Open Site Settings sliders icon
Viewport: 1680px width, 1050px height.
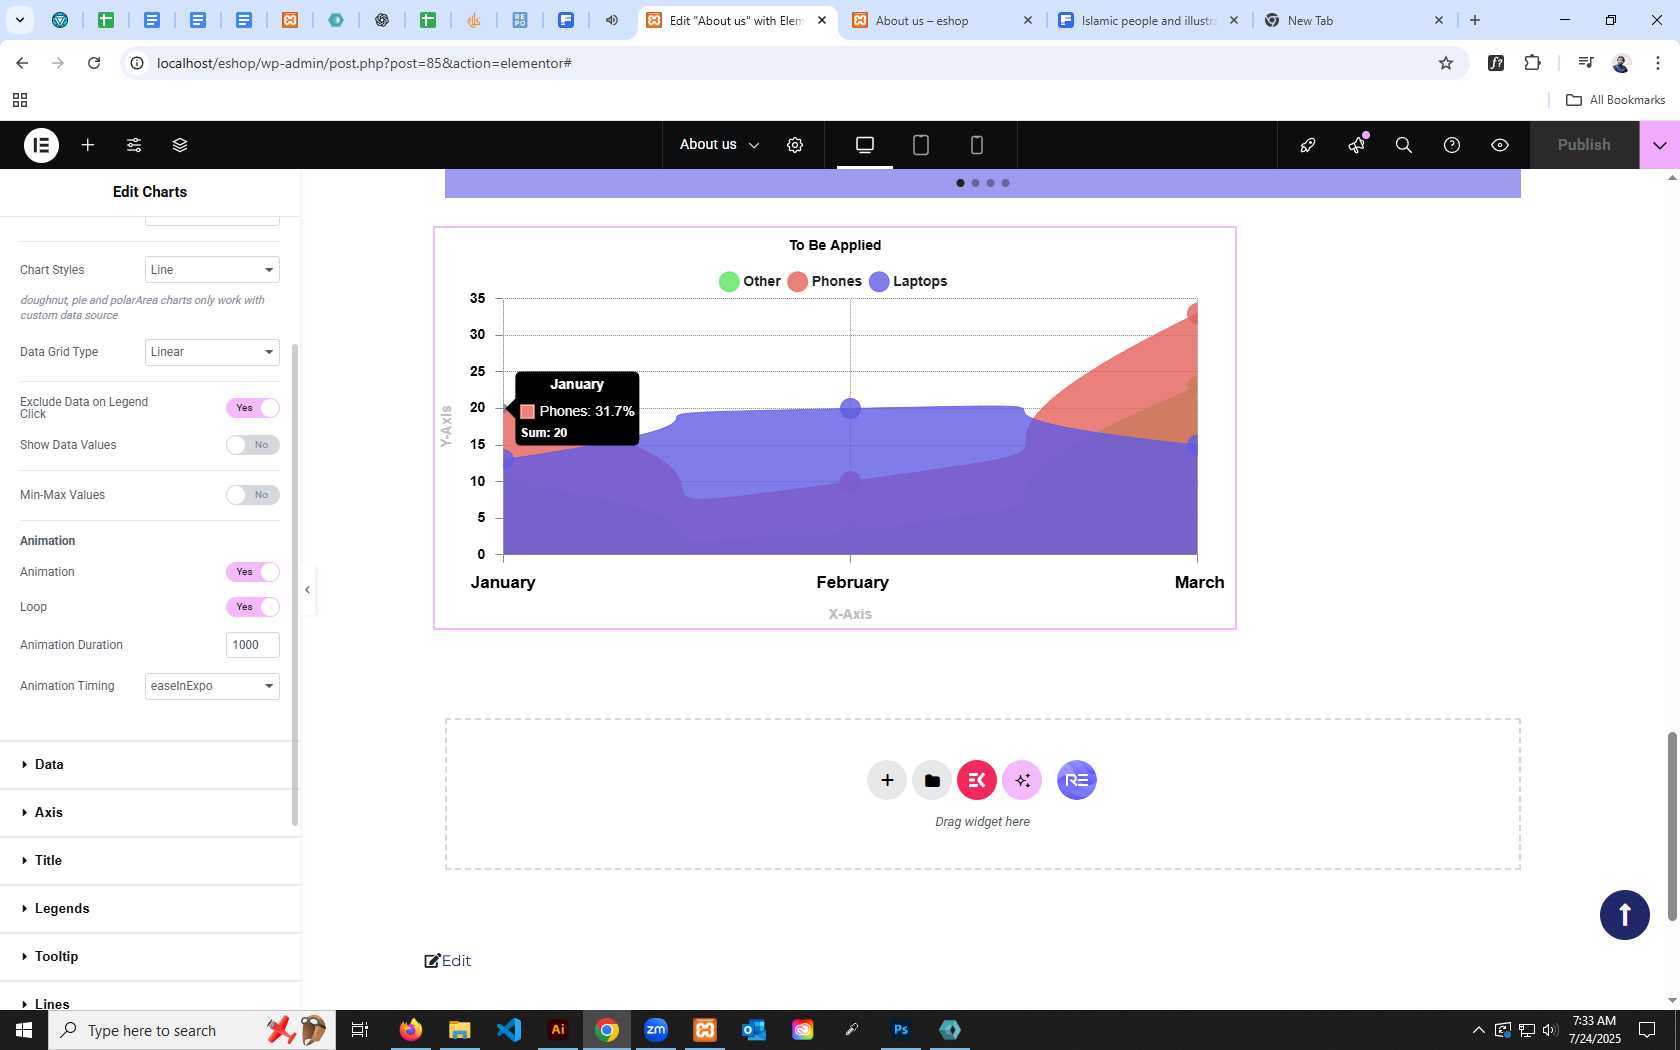[134, 145]
